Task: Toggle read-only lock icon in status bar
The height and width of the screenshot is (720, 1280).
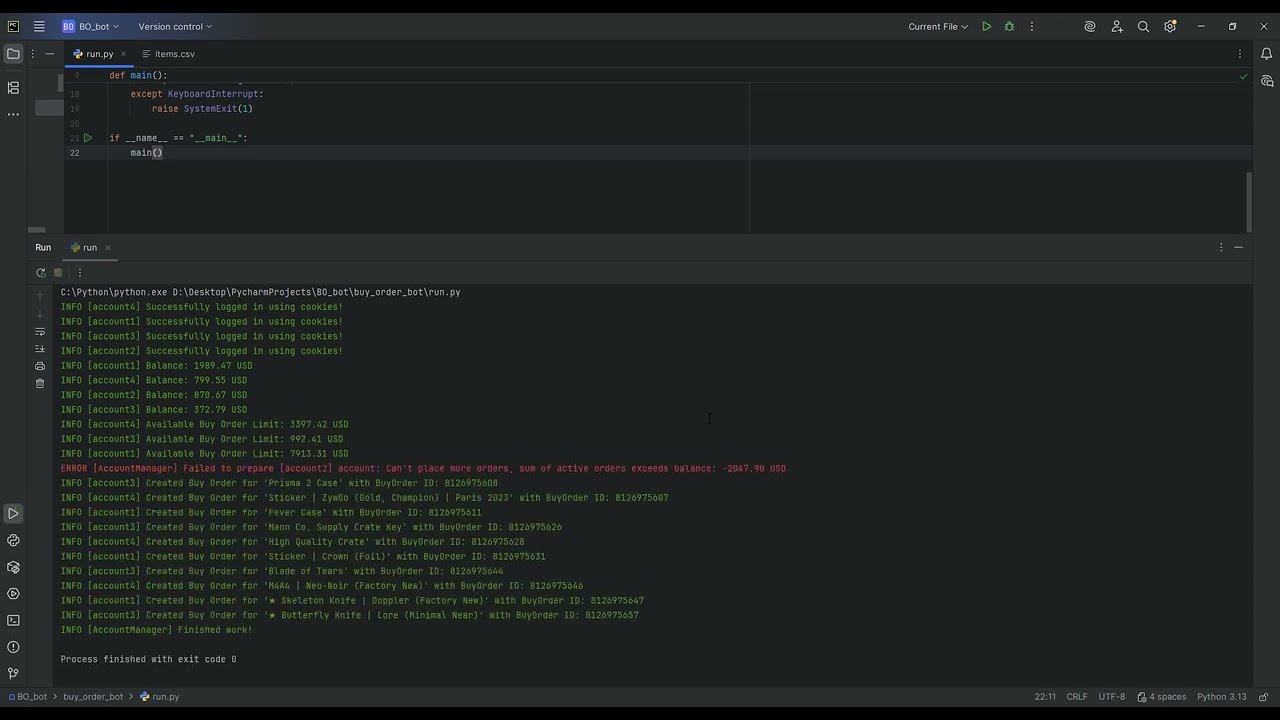Action: (x=1263, y=697)
